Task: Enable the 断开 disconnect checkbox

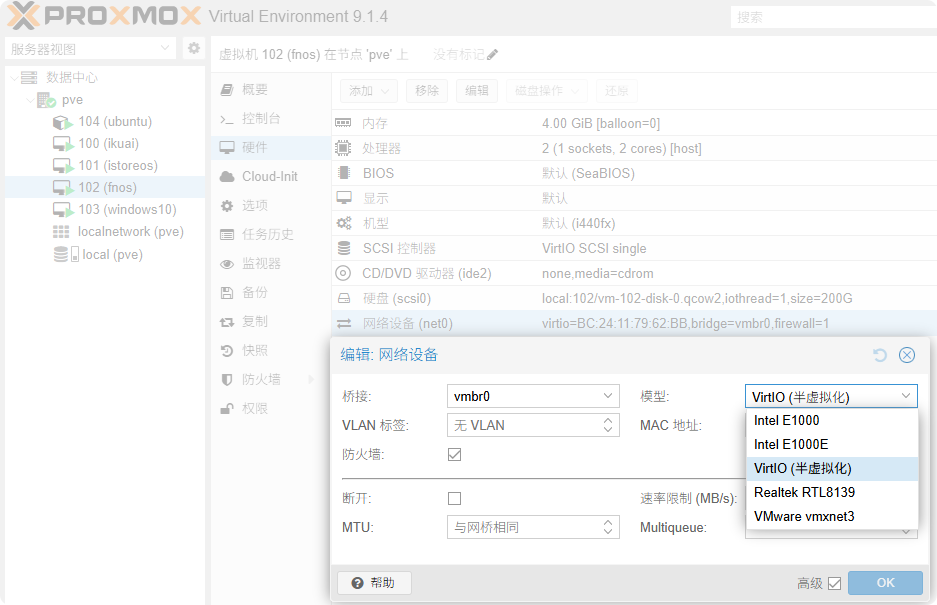Action: pos(455,497)
